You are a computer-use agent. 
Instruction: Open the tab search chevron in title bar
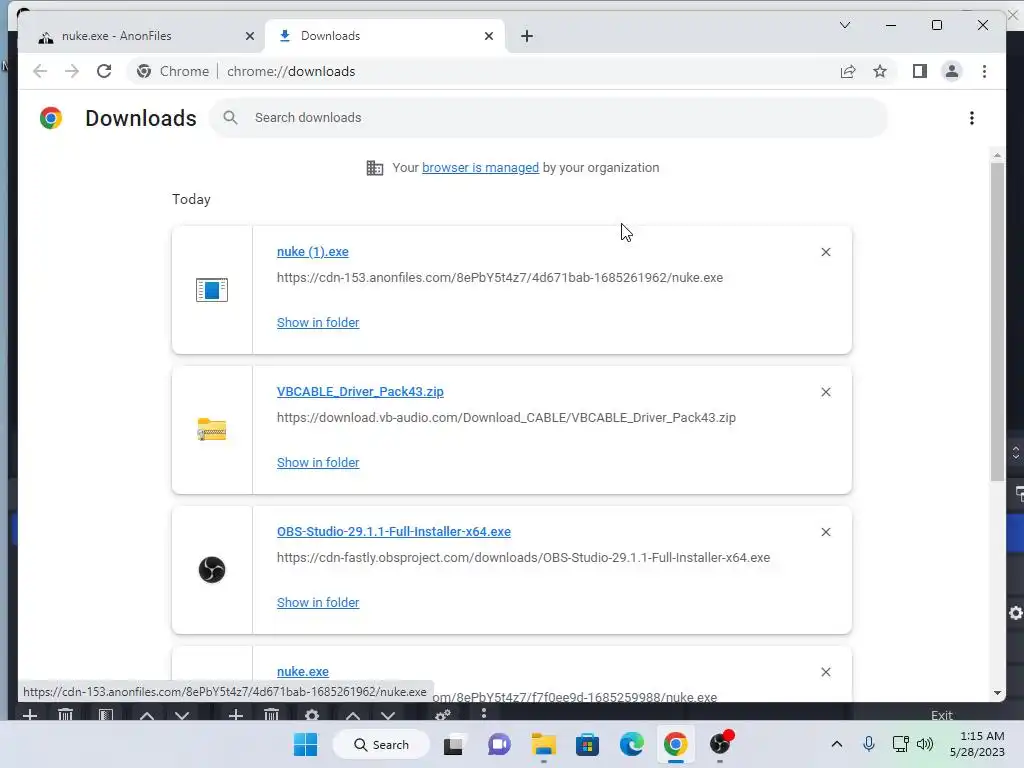click(x=845, y=25)
